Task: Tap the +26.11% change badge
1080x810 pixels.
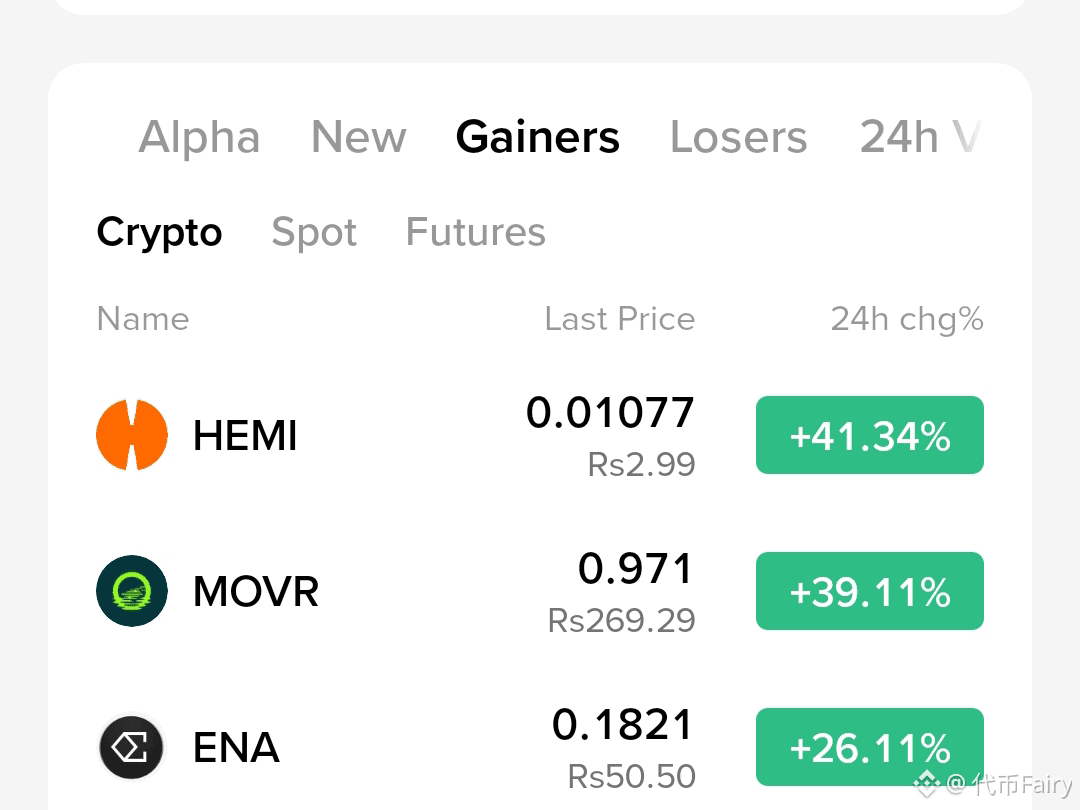Action: pyautogui.click(x=870, y=747)
